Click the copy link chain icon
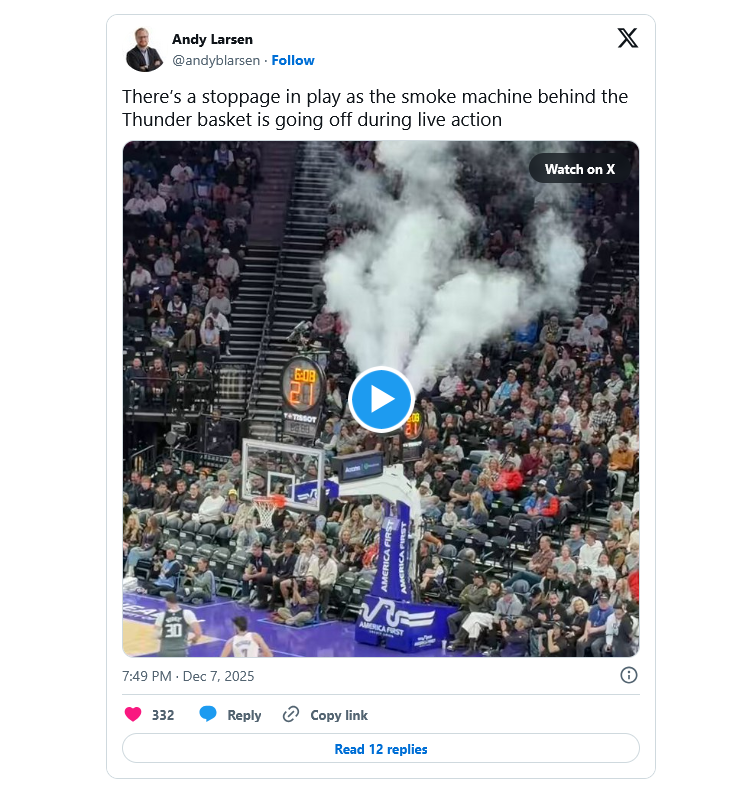This screenshot has width=741, height=792. 291,715
